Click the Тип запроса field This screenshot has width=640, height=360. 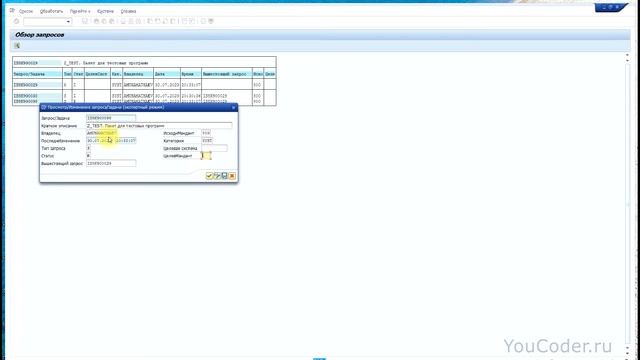[x=88, y=148]
